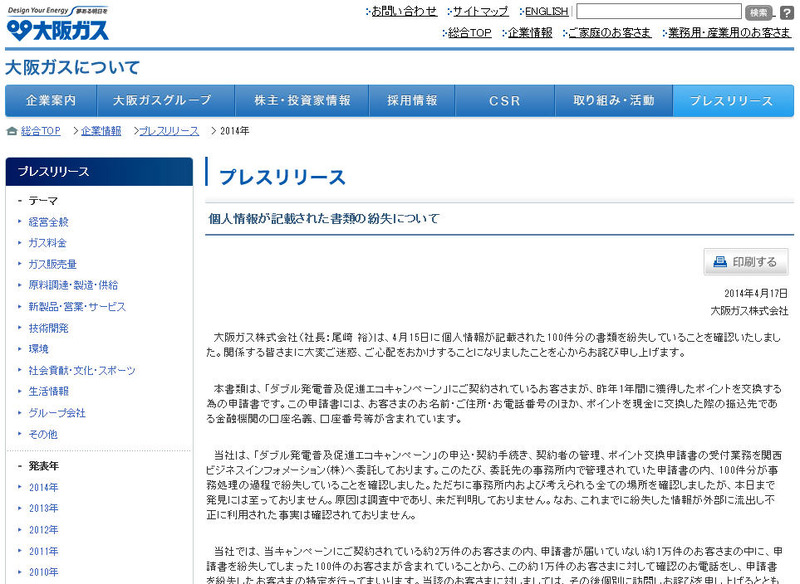Select the 採用情報 navigation tab
Image resolution: width=800 pixels, height=584 pixels.
tap(412, 101)
